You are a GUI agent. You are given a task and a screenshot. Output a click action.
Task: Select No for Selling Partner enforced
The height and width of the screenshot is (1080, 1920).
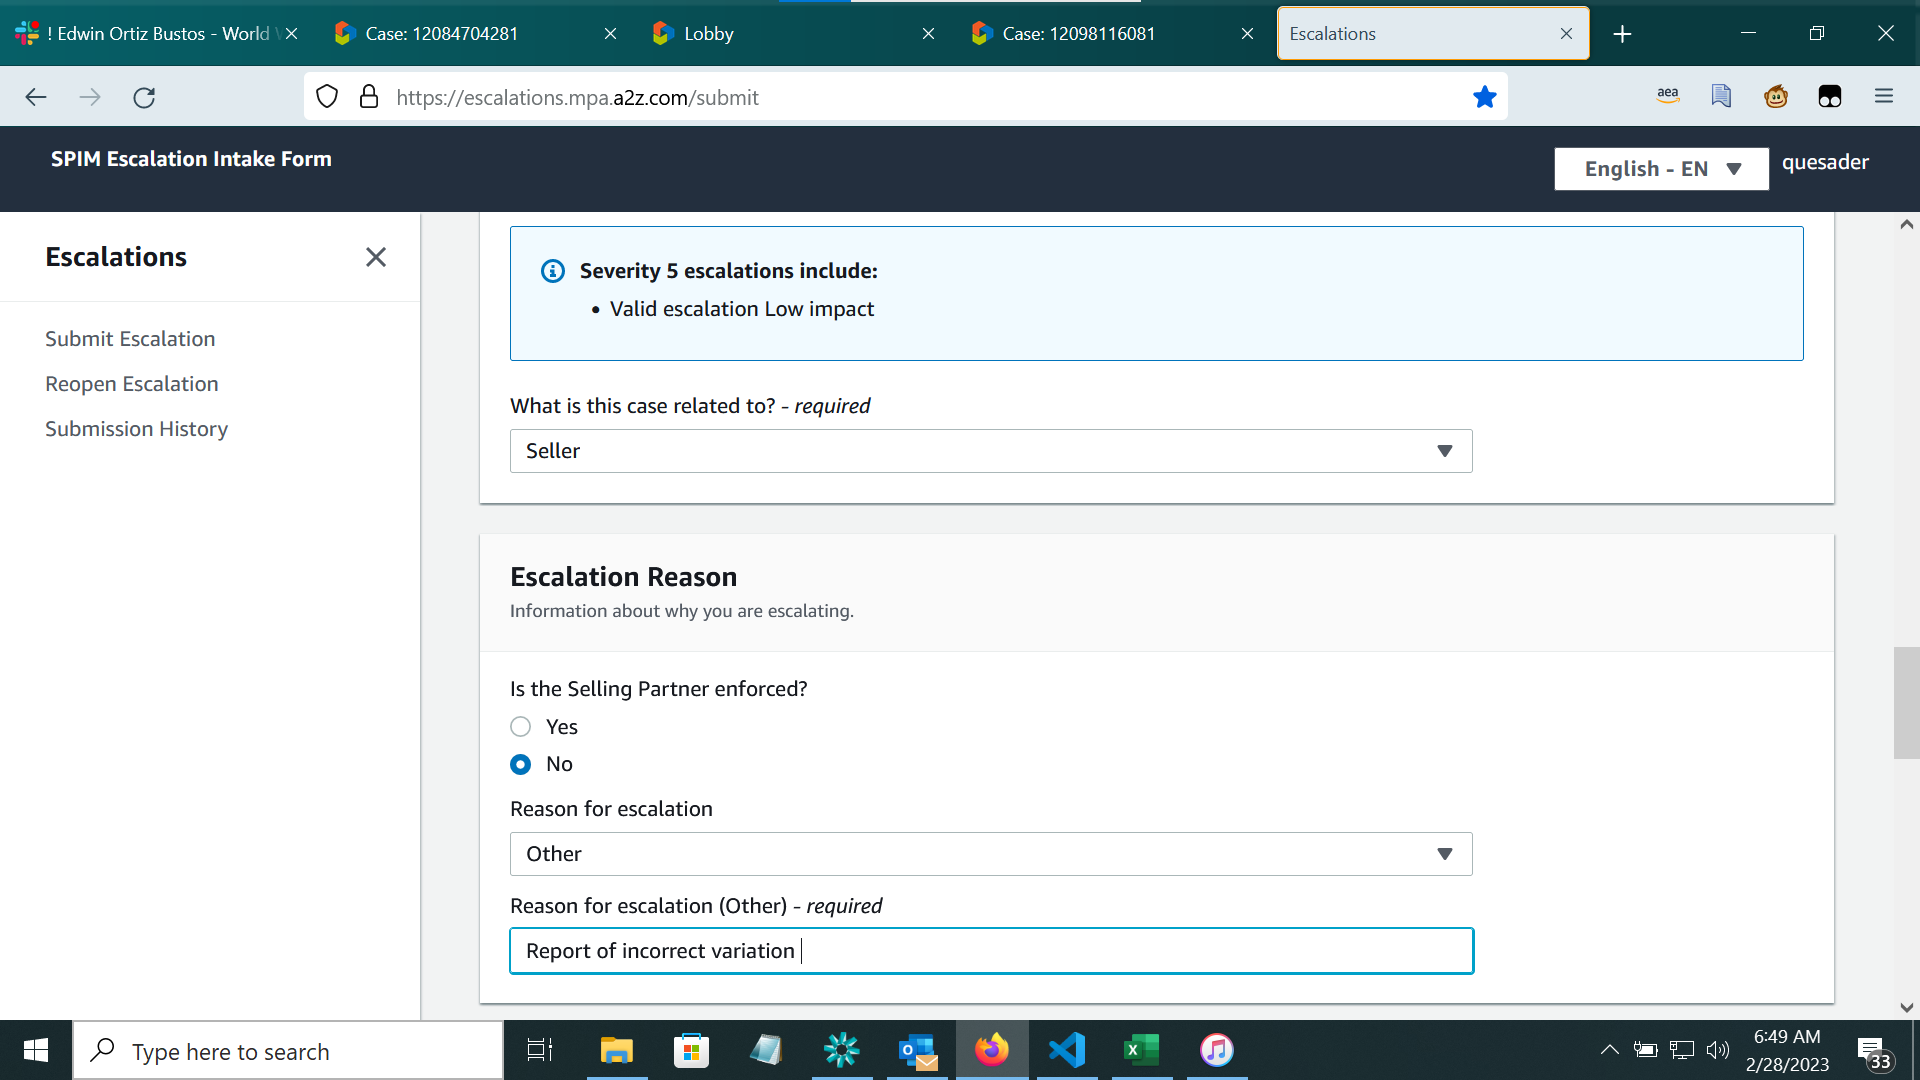521,764
